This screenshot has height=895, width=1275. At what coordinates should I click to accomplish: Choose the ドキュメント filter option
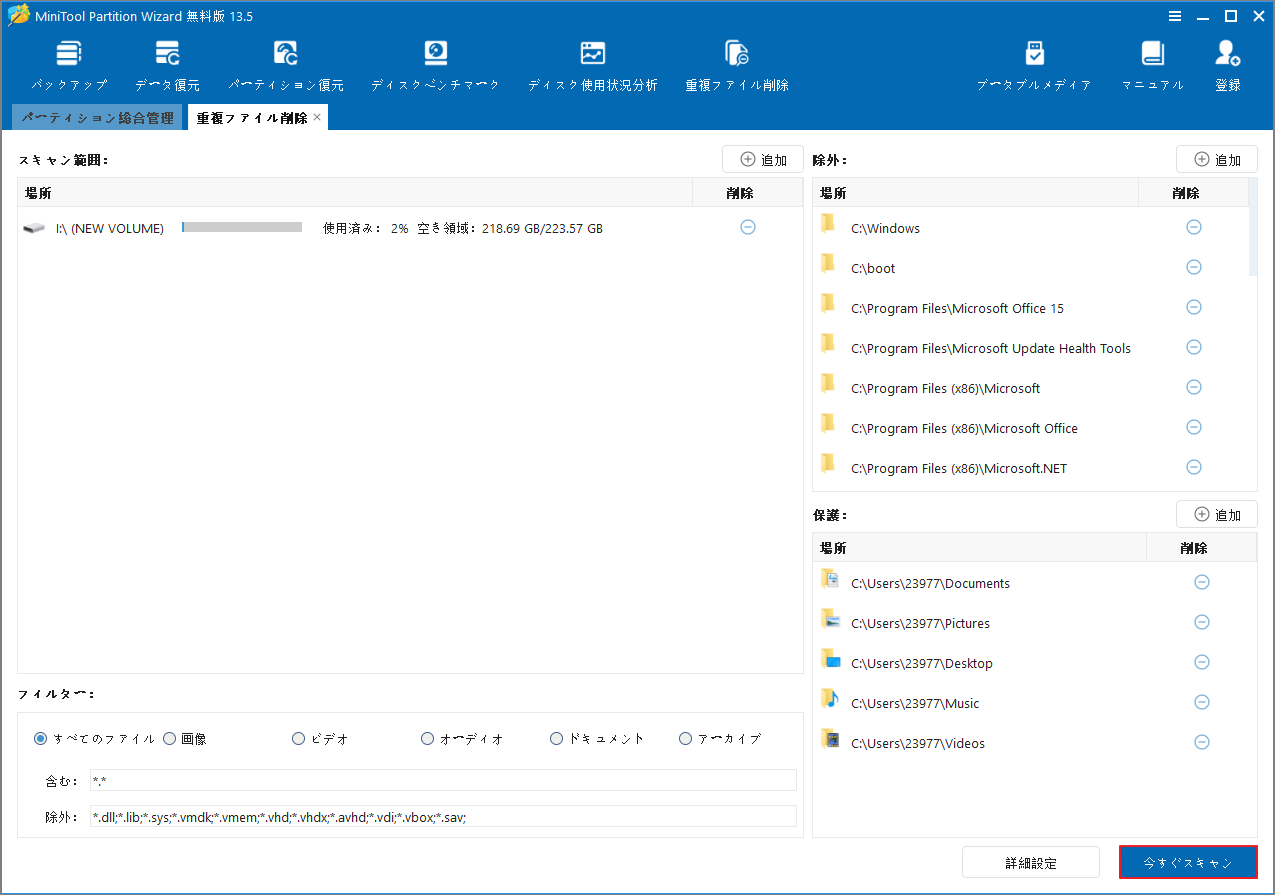tap(556, 738)
